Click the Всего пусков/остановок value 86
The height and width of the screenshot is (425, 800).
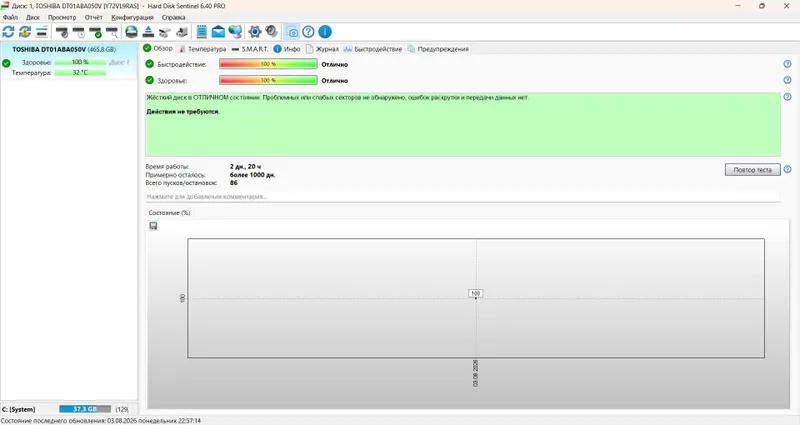tap(234, 183)
